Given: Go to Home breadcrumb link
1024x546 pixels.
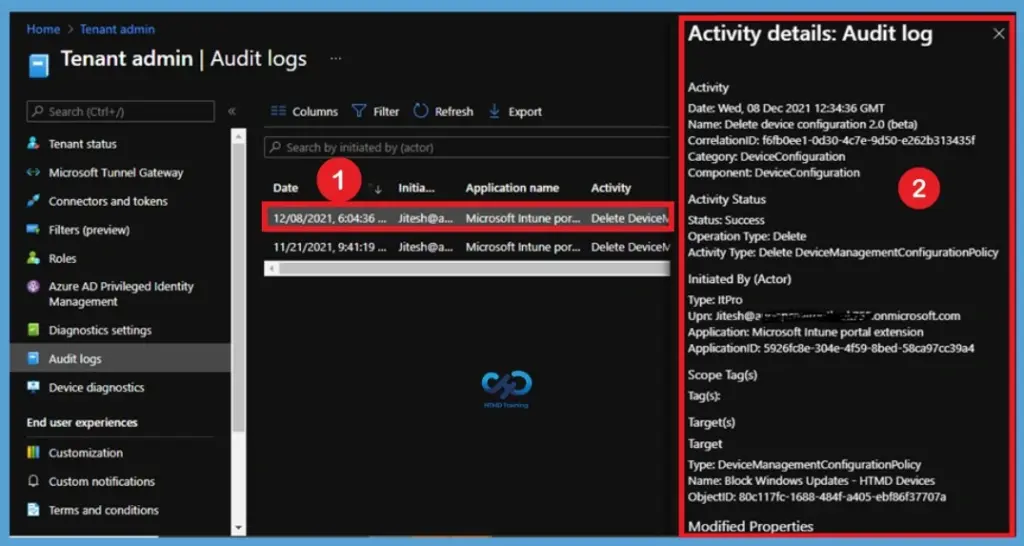Looking at the screenshot, I should [43, 29].
